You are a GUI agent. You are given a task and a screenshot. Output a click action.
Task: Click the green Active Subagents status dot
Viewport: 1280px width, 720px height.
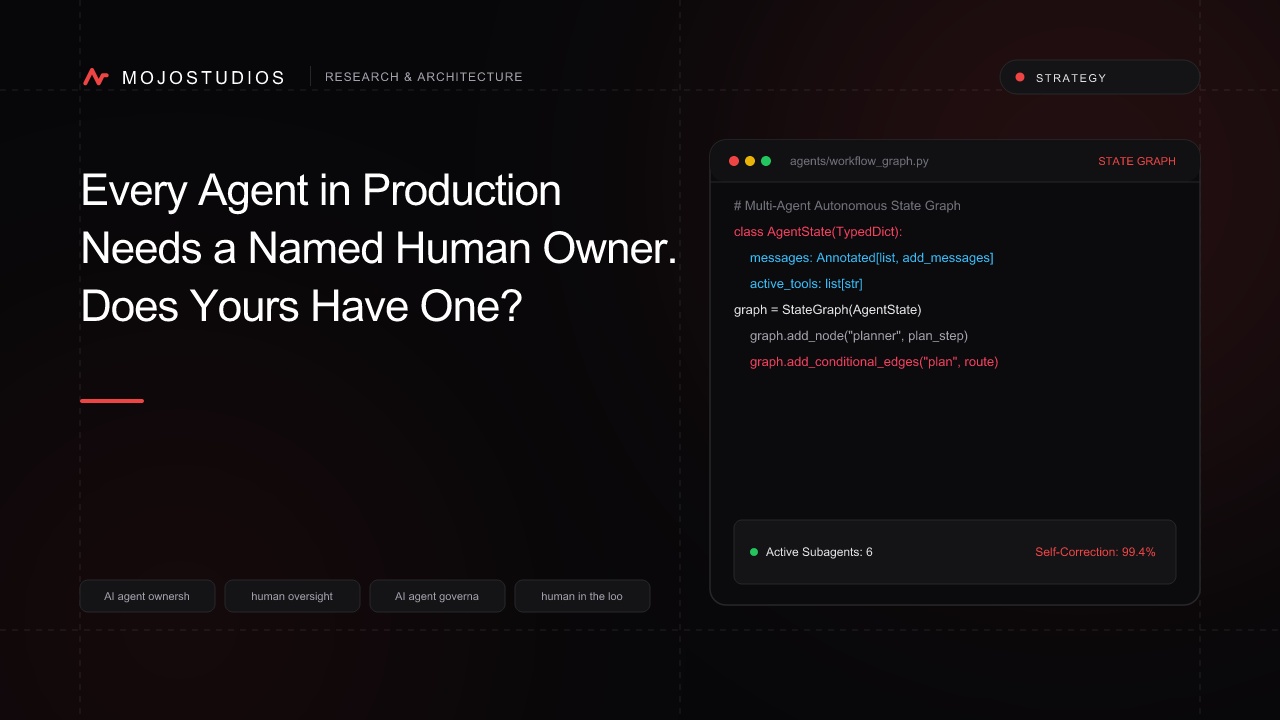(x=754, y=552)
